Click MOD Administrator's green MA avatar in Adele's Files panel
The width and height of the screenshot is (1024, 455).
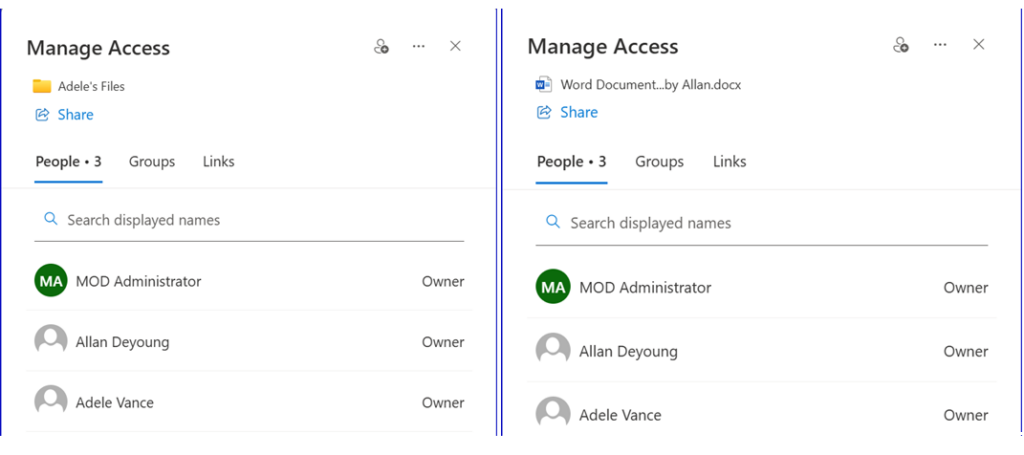51,282
